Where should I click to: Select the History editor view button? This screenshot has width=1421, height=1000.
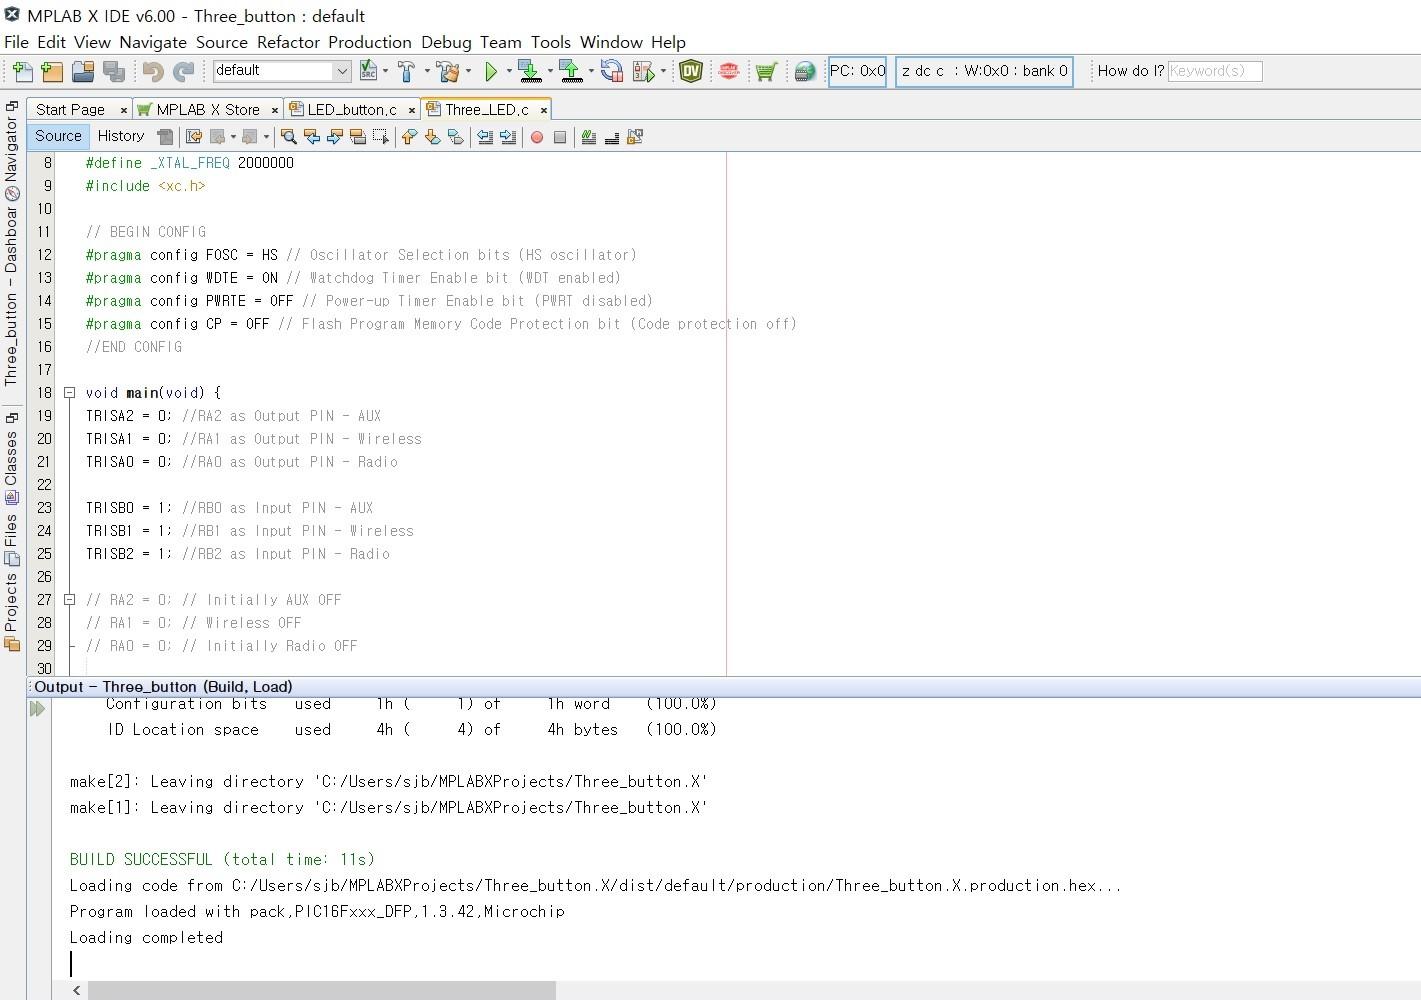tap(121, 137)
